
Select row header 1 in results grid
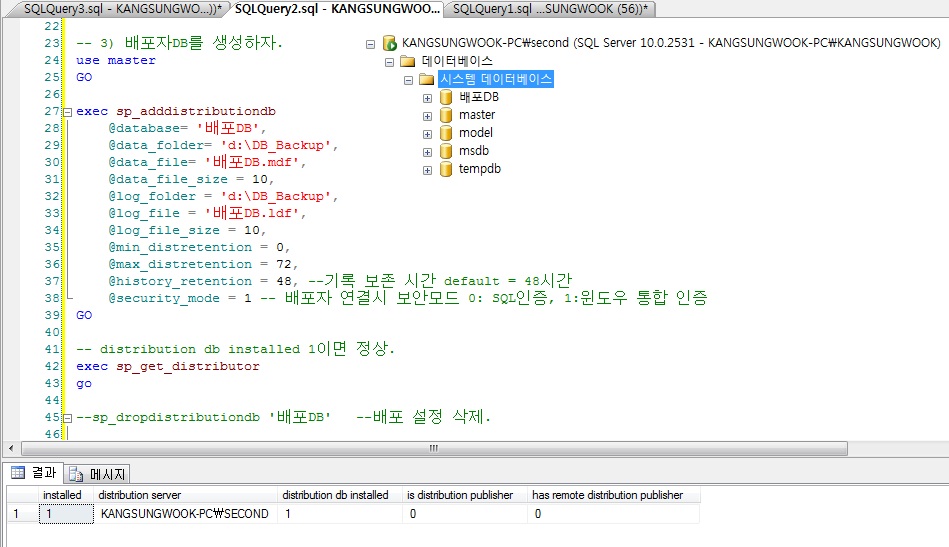(22, 514)
